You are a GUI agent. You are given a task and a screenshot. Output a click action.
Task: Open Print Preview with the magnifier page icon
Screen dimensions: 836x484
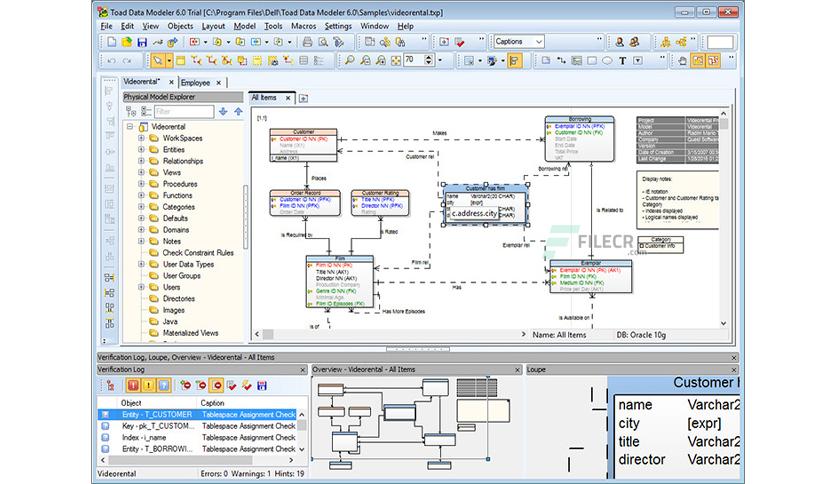click(x=323, y=42)
